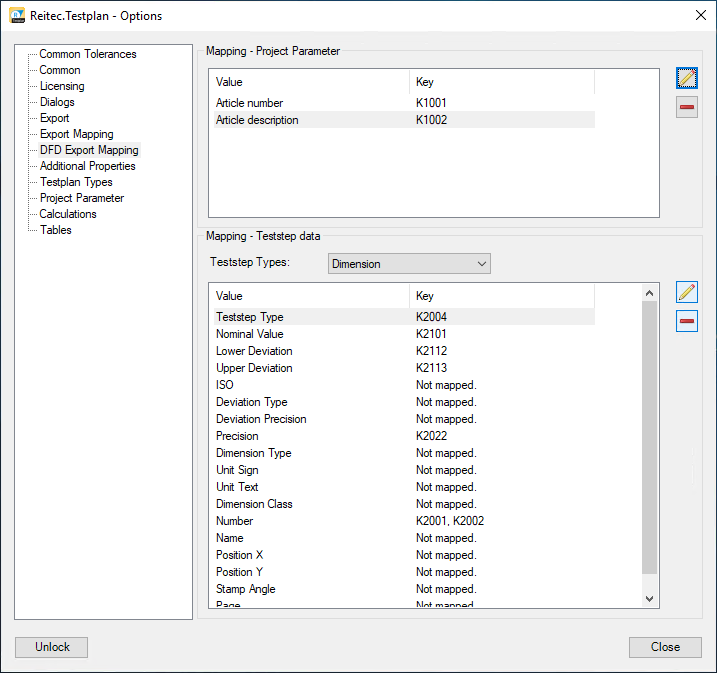This screenshot has height=673, width=717.
Task: Click the Close button at bottom right
Action: (x=665, y=647)
